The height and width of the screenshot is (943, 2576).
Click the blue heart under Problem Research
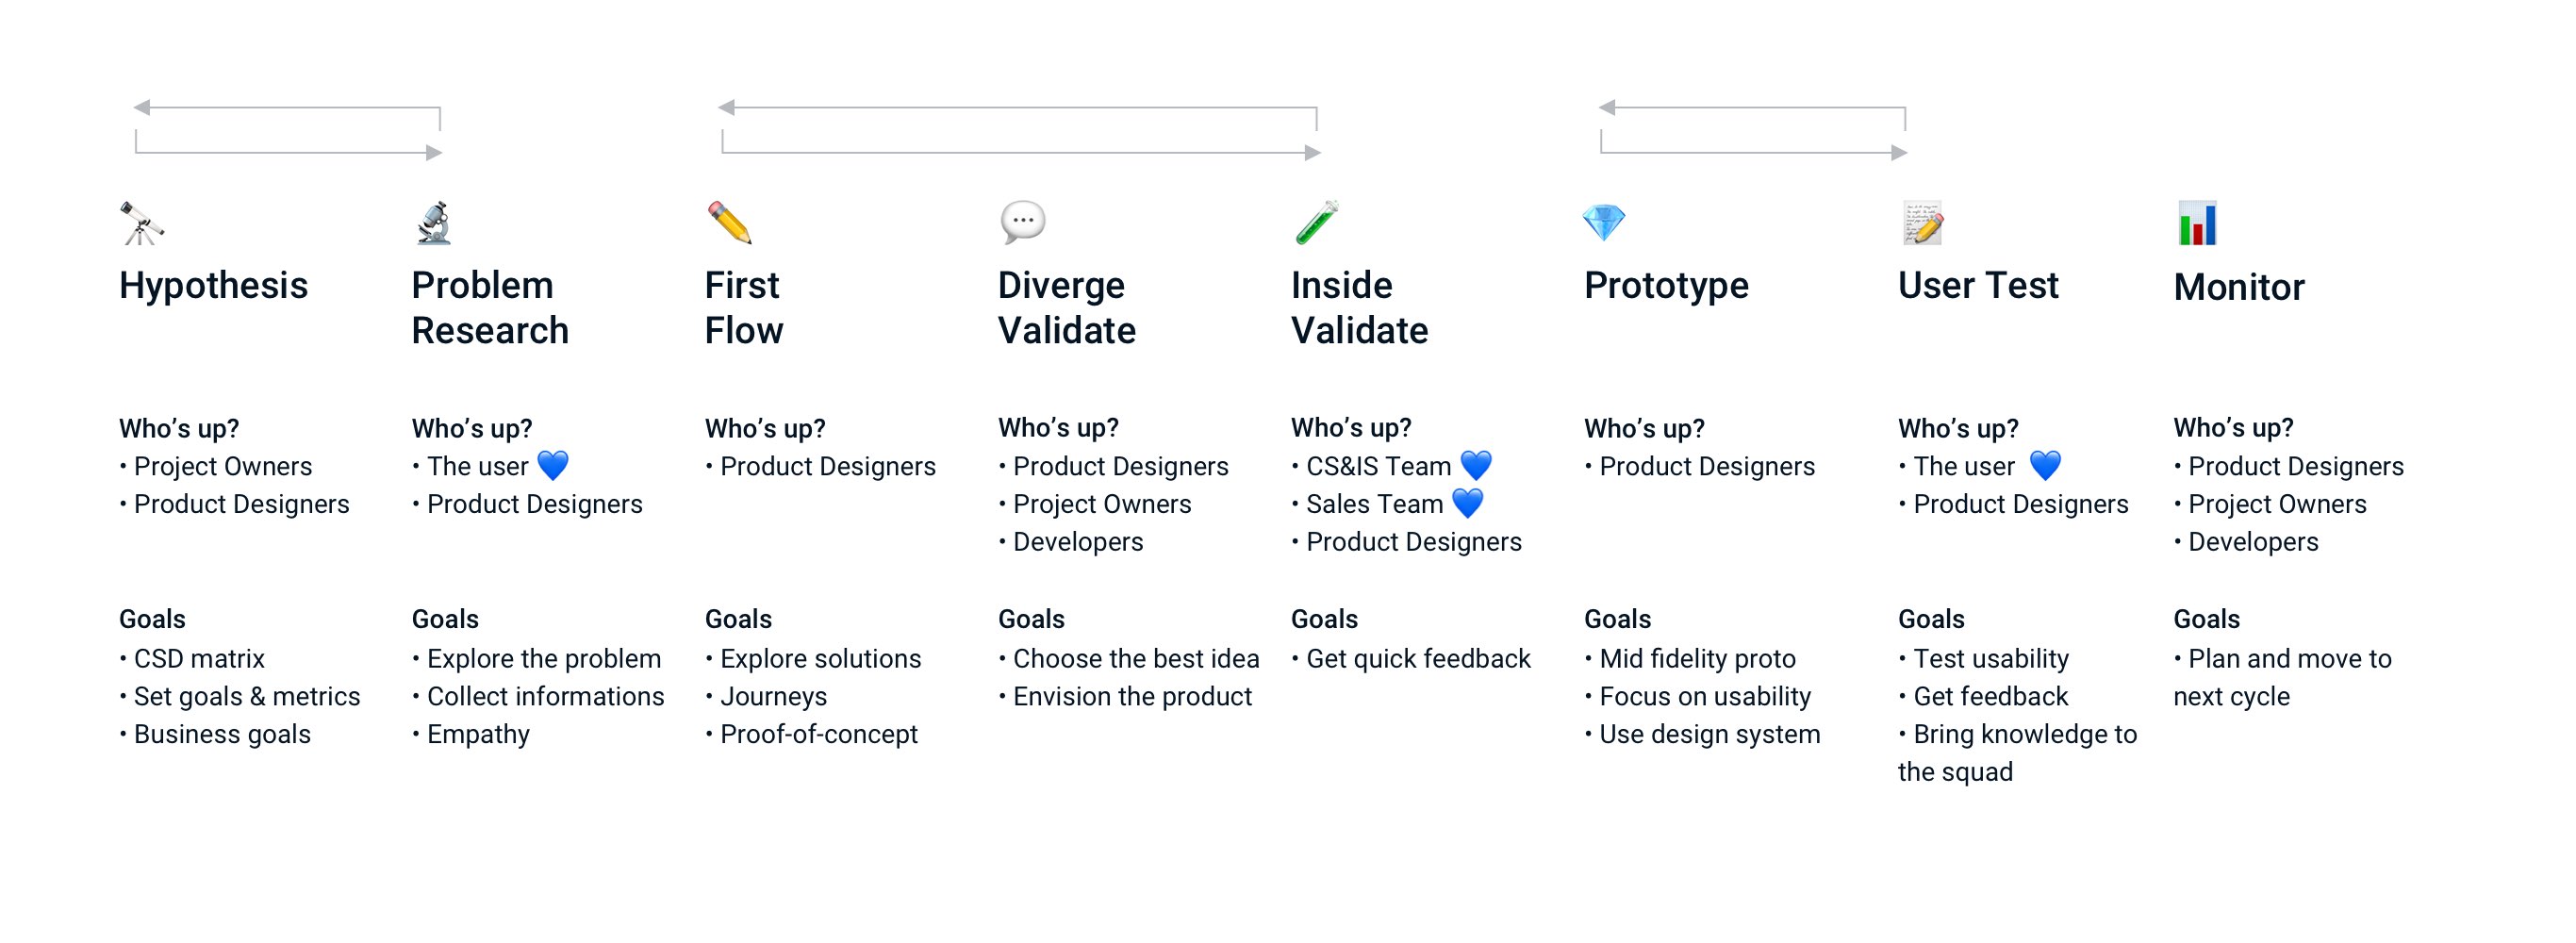pyautogui.click(x=553, y=465)
